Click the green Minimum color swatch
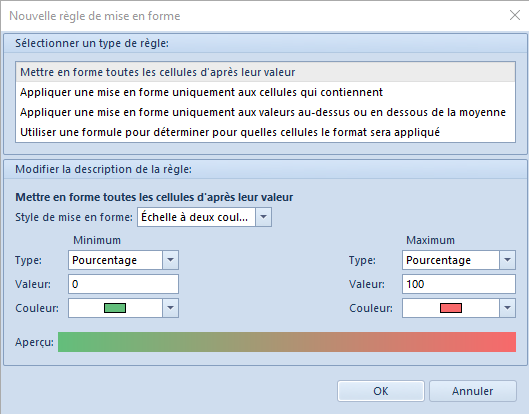Screen dimensions: 529x414 [x=115, y=308]
